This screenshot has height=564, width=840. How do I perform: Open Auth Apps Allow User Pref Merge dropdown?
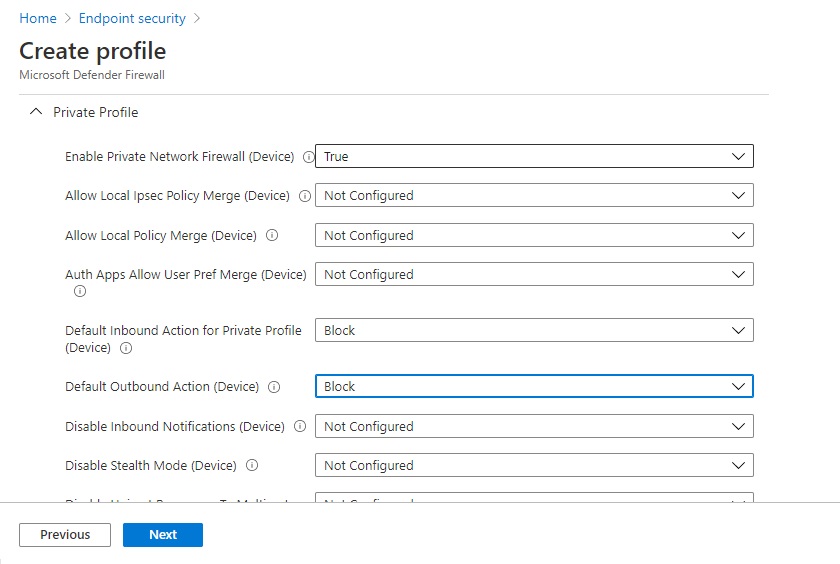coord(534,275)
